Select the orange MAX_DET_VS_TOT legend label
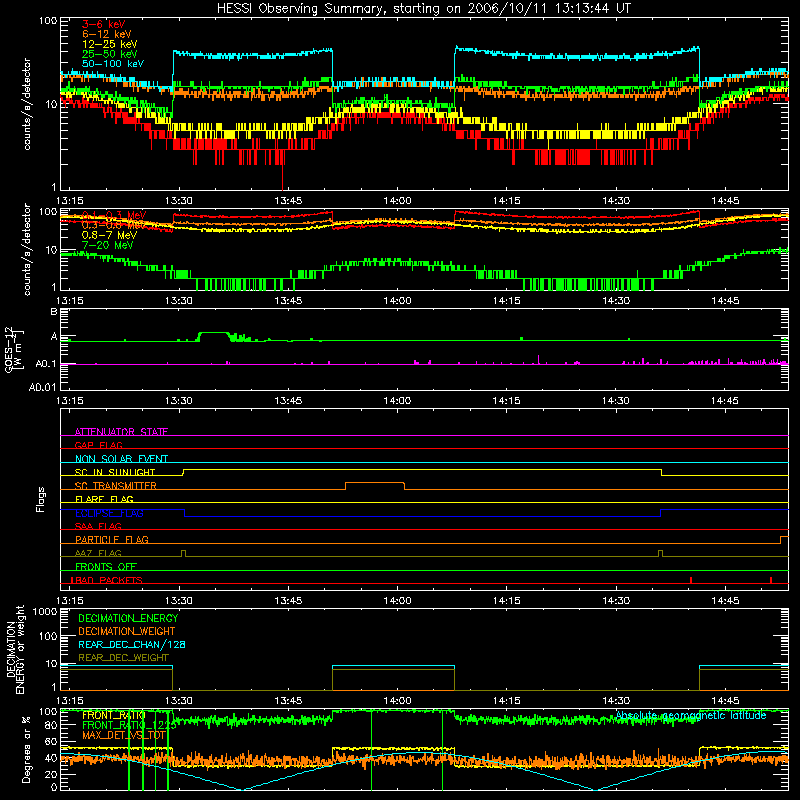The image size is (800, 800). pos(124,735)
